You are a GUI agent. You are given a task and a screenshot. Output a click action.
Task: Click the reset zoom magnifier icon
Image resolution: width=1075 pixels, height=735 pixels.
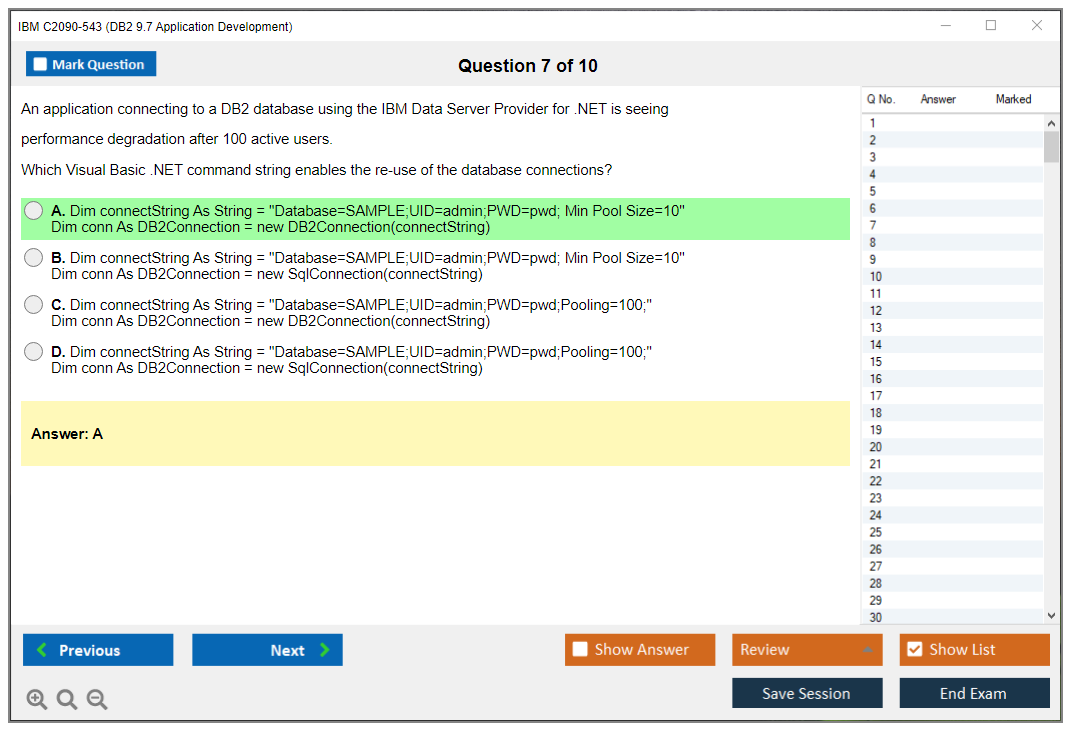[x=67, y=700]
